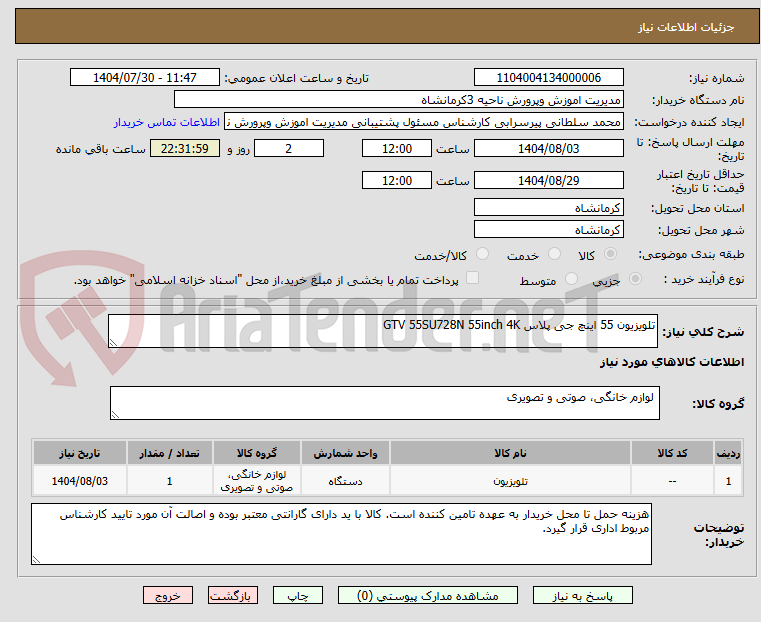Click the response deadline time 12:00 field
This screenshot has height=622, width=761.
click(397, 148)
